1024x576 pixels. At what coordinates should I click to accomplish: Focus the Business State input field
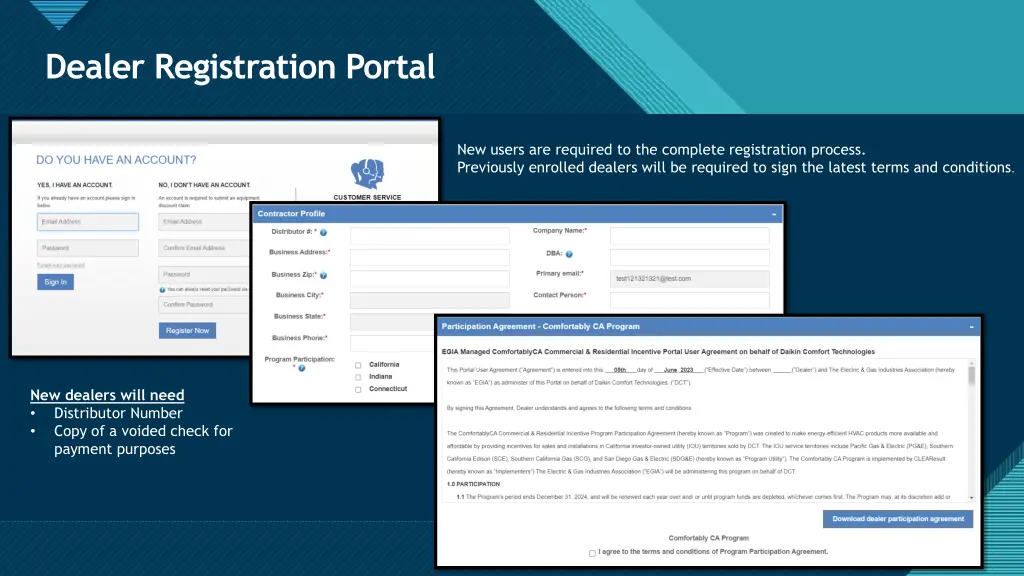pyautogui.click(x=392, y=322)
